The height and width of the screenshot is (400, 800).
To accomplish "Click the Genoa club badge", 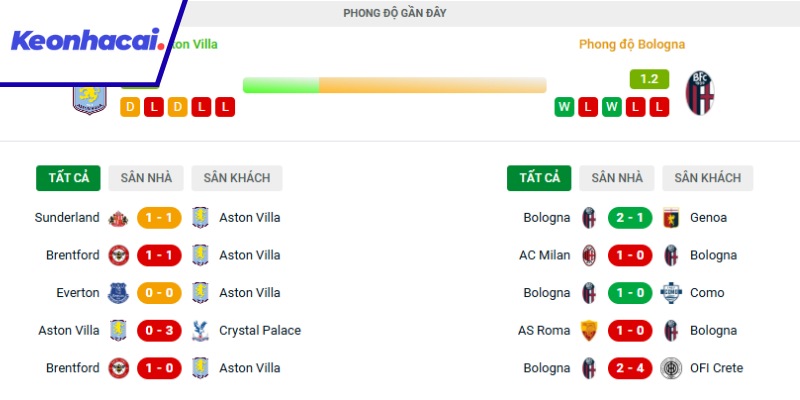I will [671, 217].
